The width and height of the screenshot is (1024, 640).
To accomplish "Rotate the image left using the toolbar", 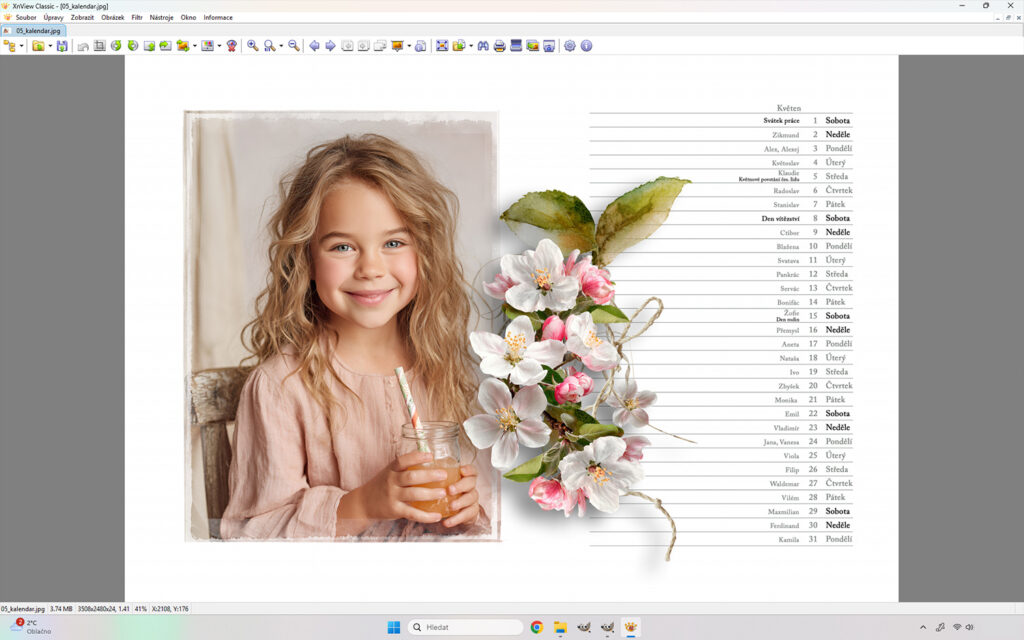I will click(x=116, y=46).
